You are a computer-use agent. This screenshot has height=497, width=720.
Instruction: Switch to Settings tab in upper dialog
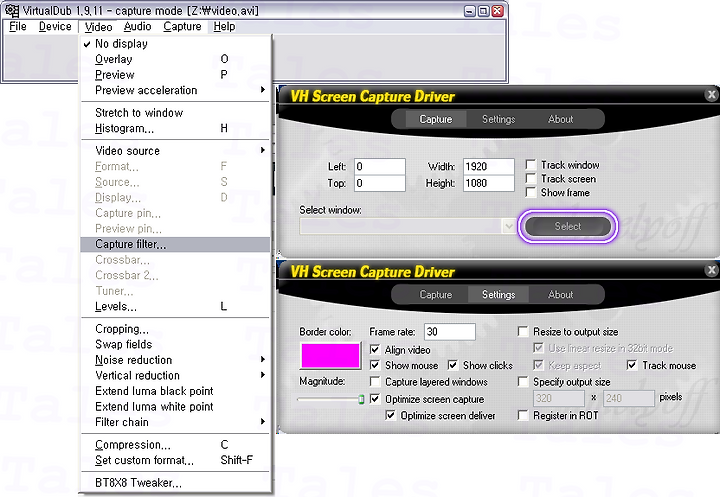click(498, 119)
